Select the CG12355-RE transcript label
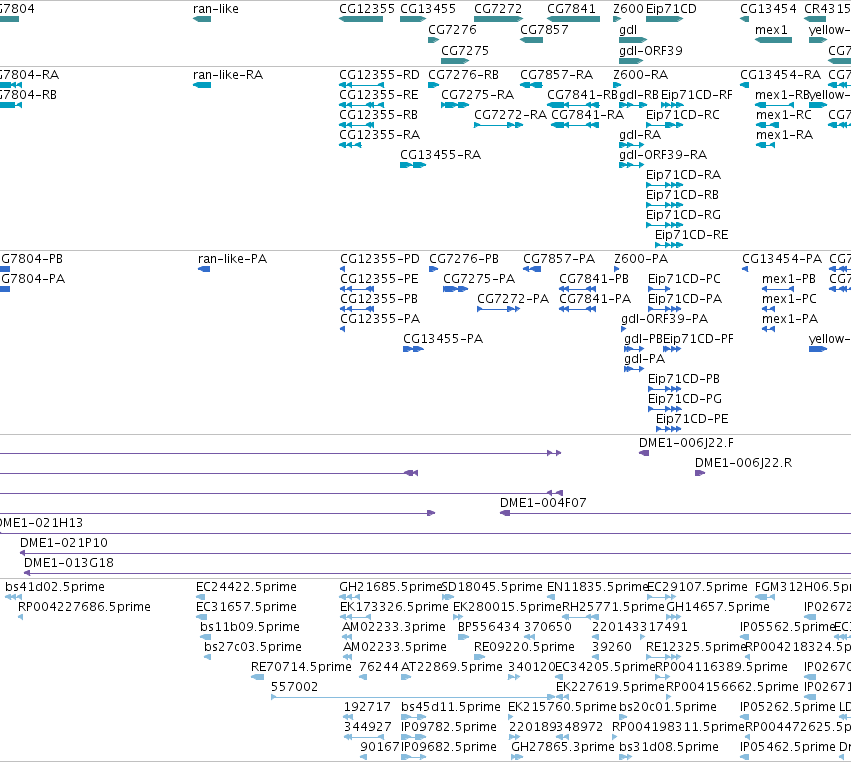 [x=379, y=95]
